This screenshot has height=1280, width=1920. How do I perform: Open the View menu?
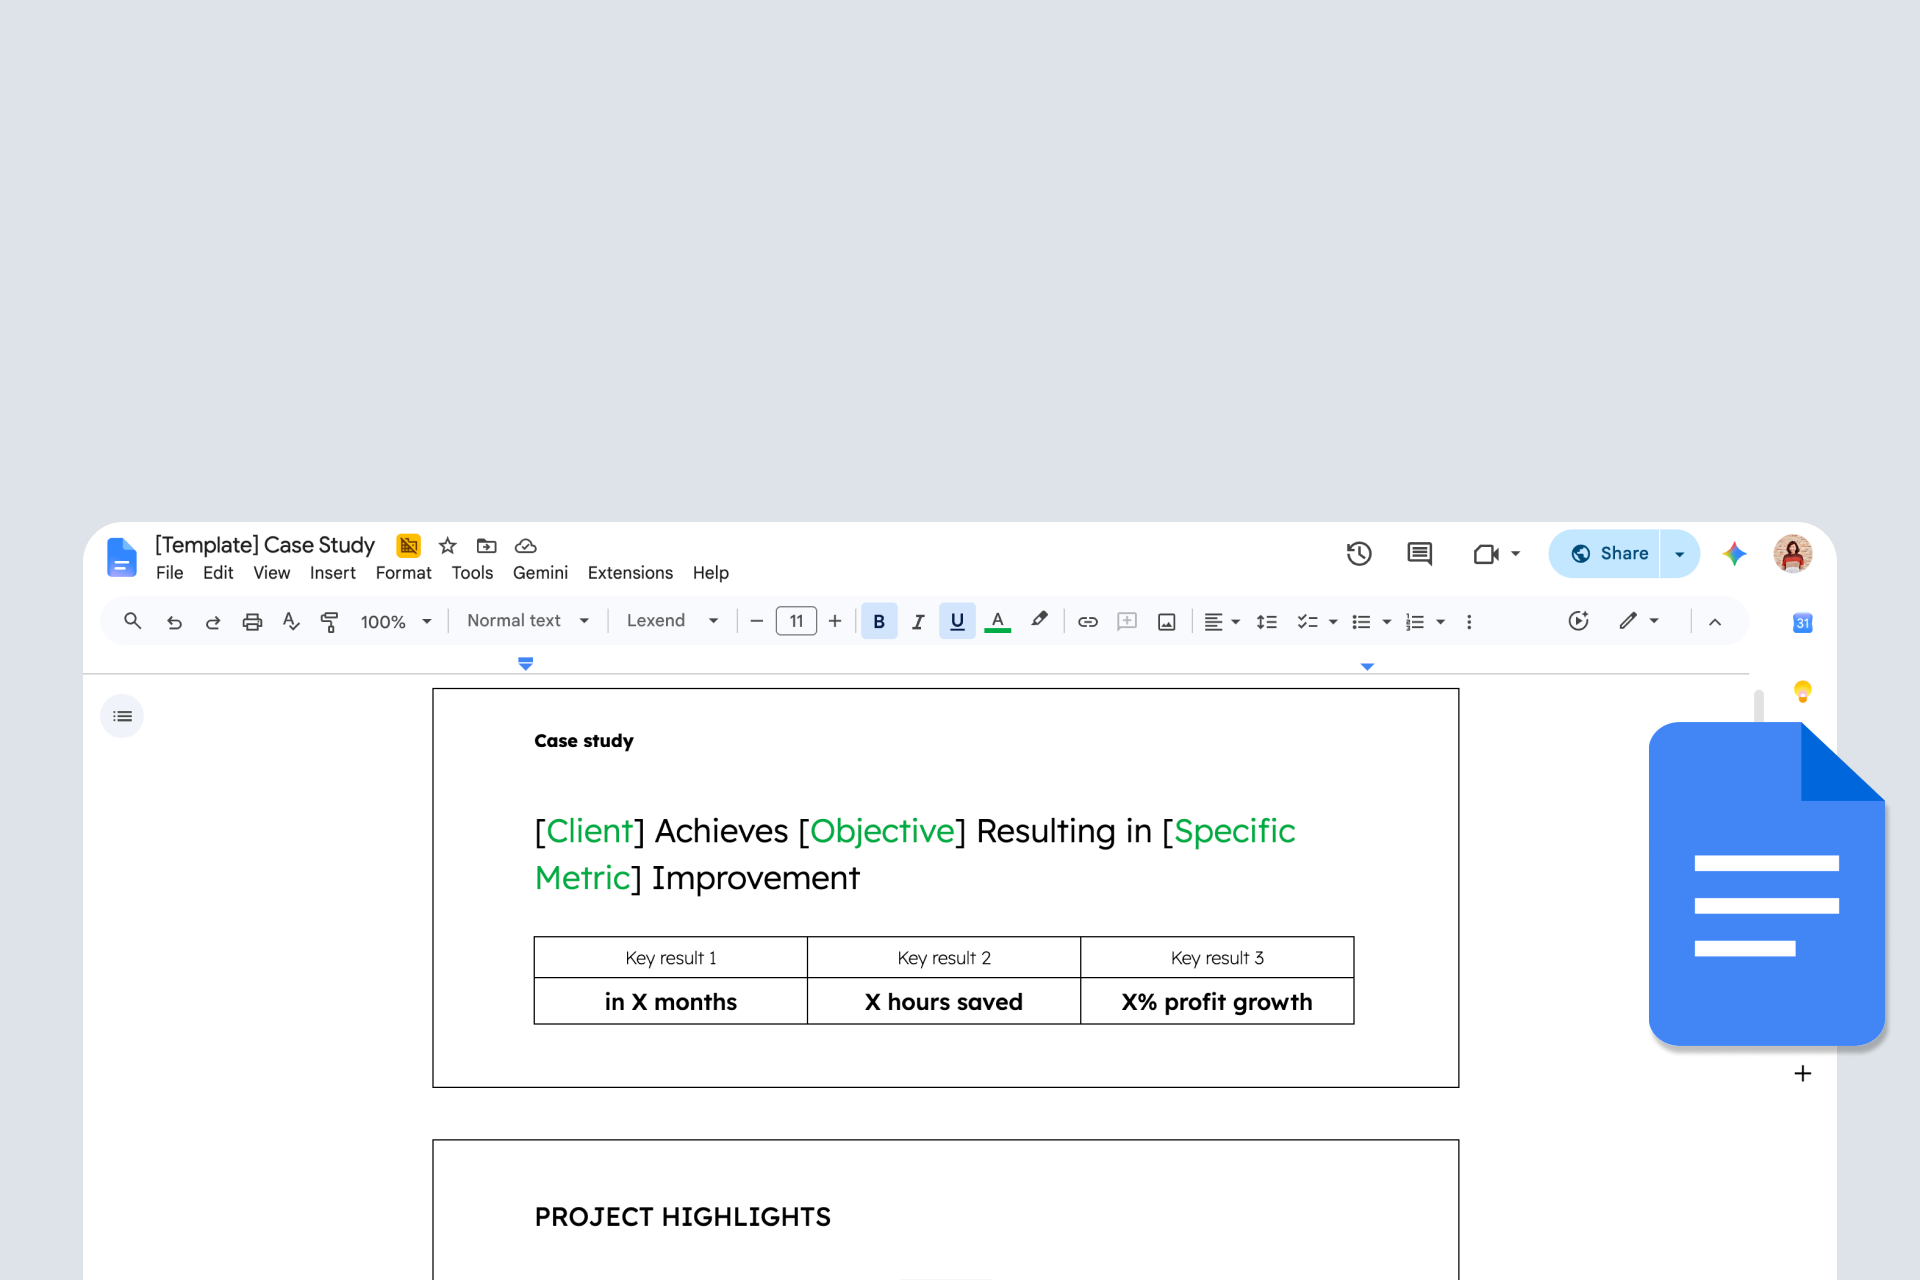(x=271, y=573)
